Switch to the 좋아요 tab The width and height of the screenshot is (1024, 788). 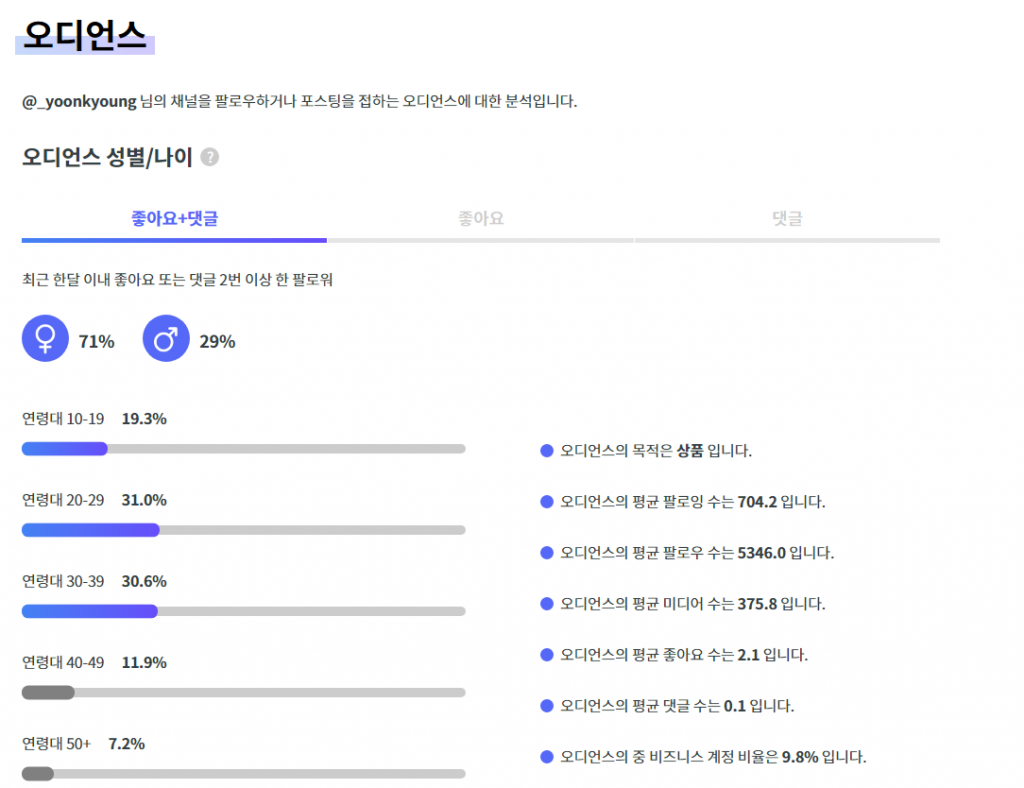(x=480, y=218)
